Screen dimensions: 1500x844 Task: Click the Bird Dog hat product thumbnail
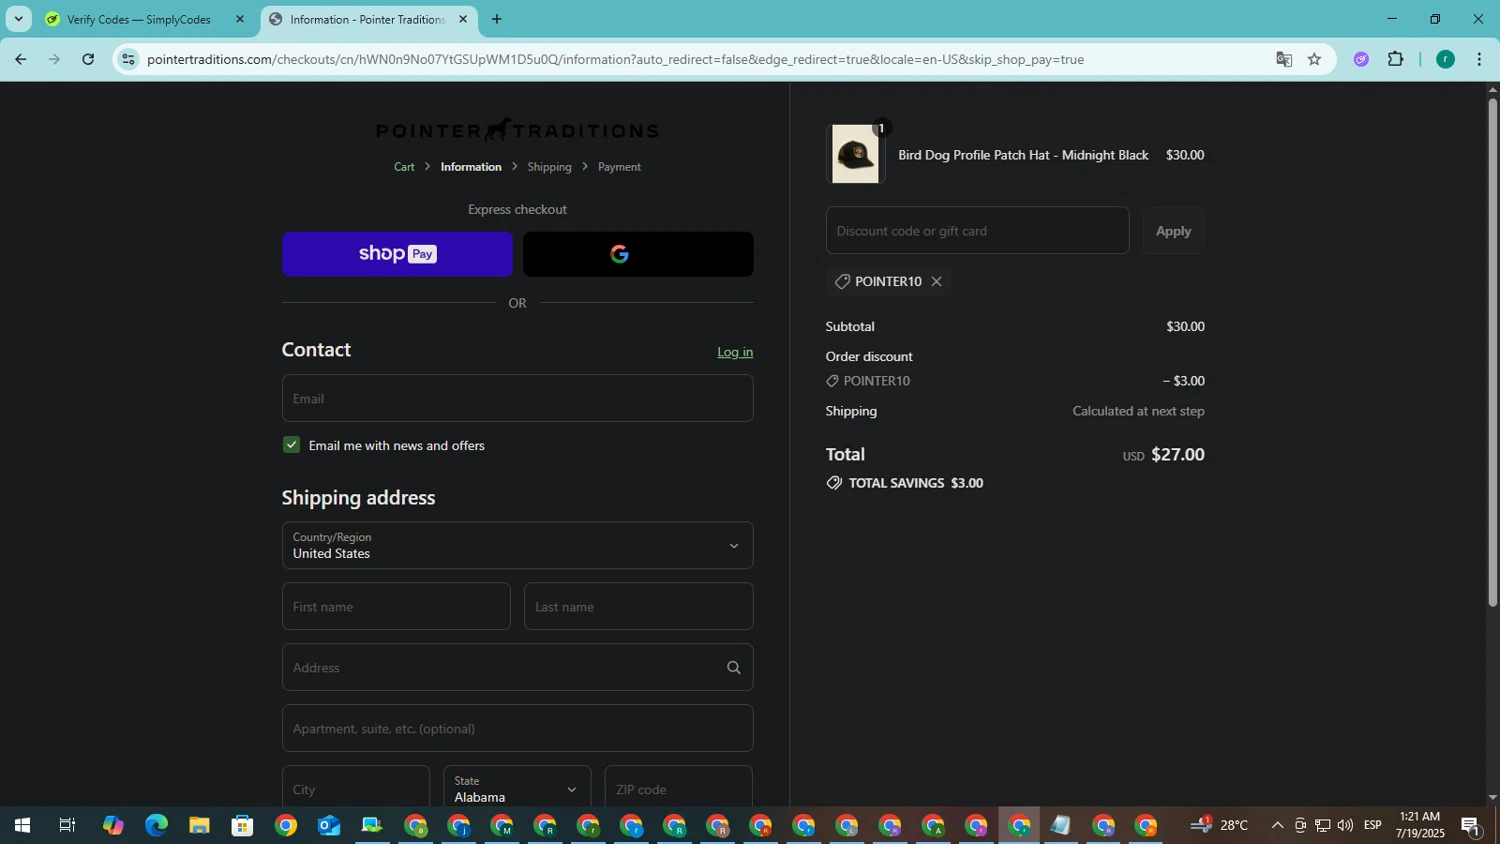(856, 154)
